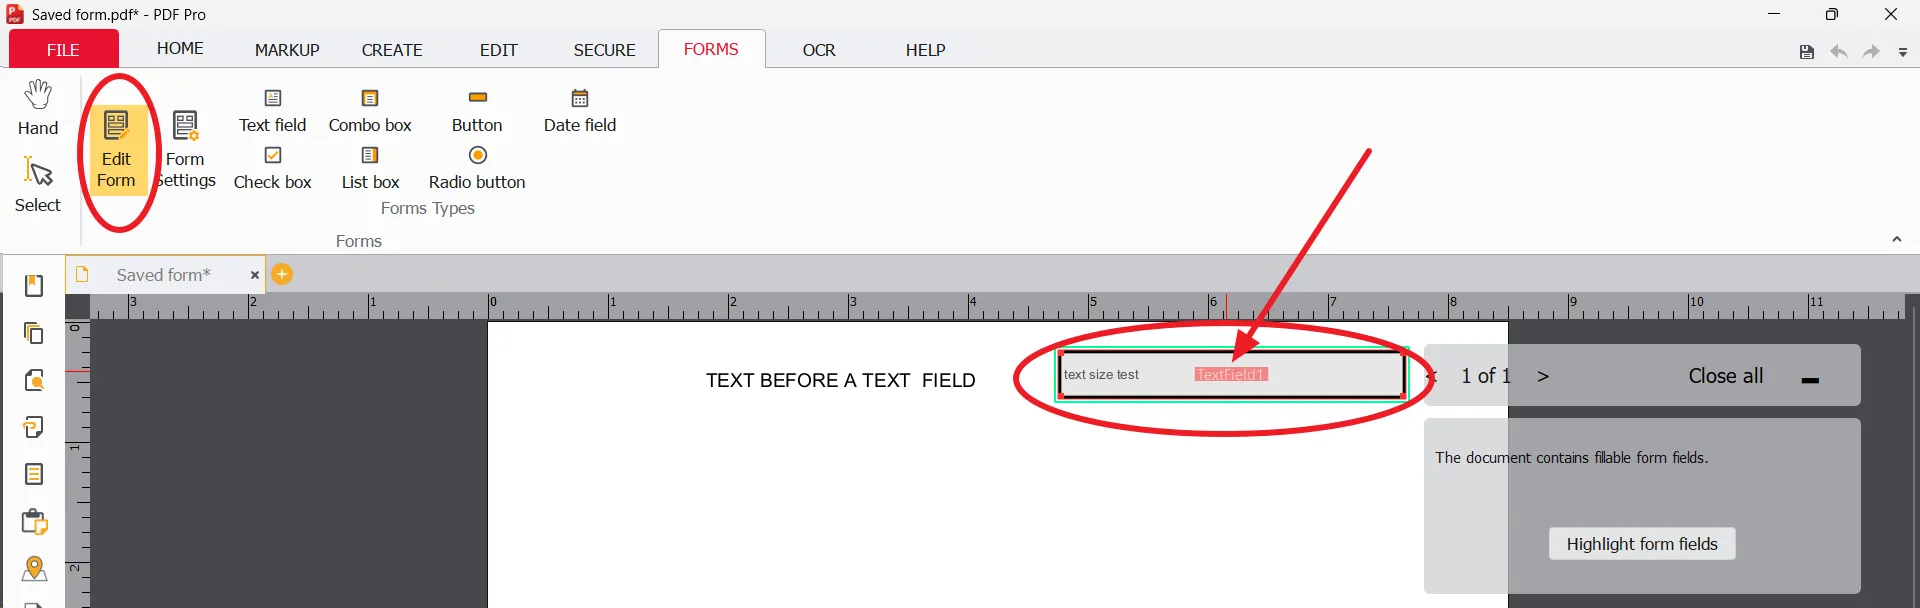This screenshot has height=608, width=1920.
Task: Open the third sidebar panel icon
Action: 34,380
